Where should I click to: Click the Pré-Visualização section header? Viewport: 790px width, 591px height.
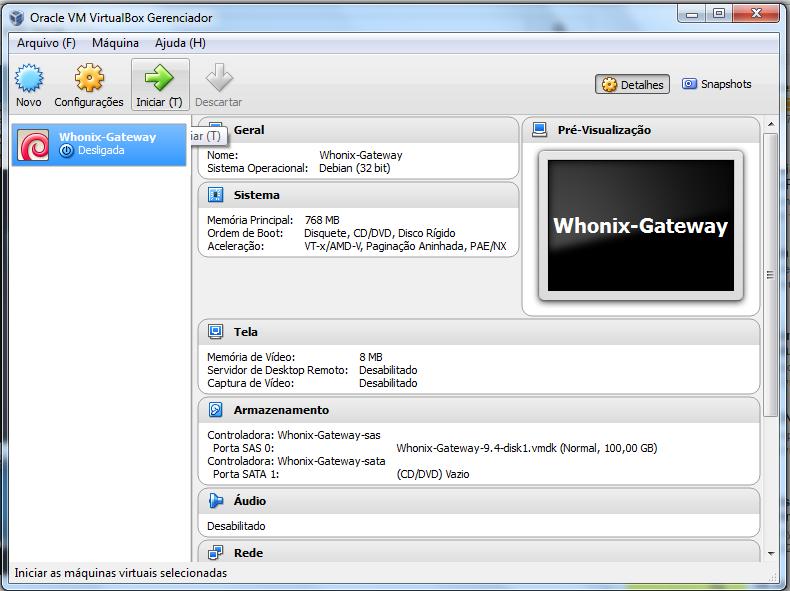pos(603,130)
